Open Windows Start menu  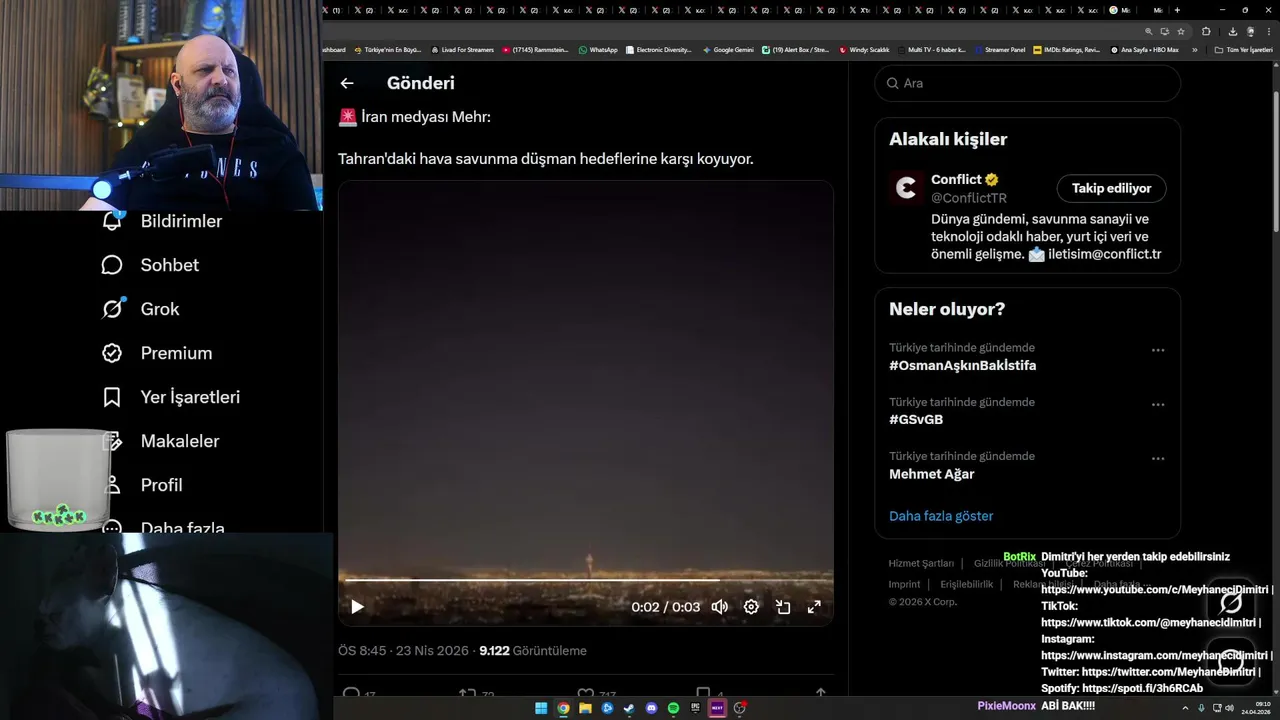coord(541,708)
